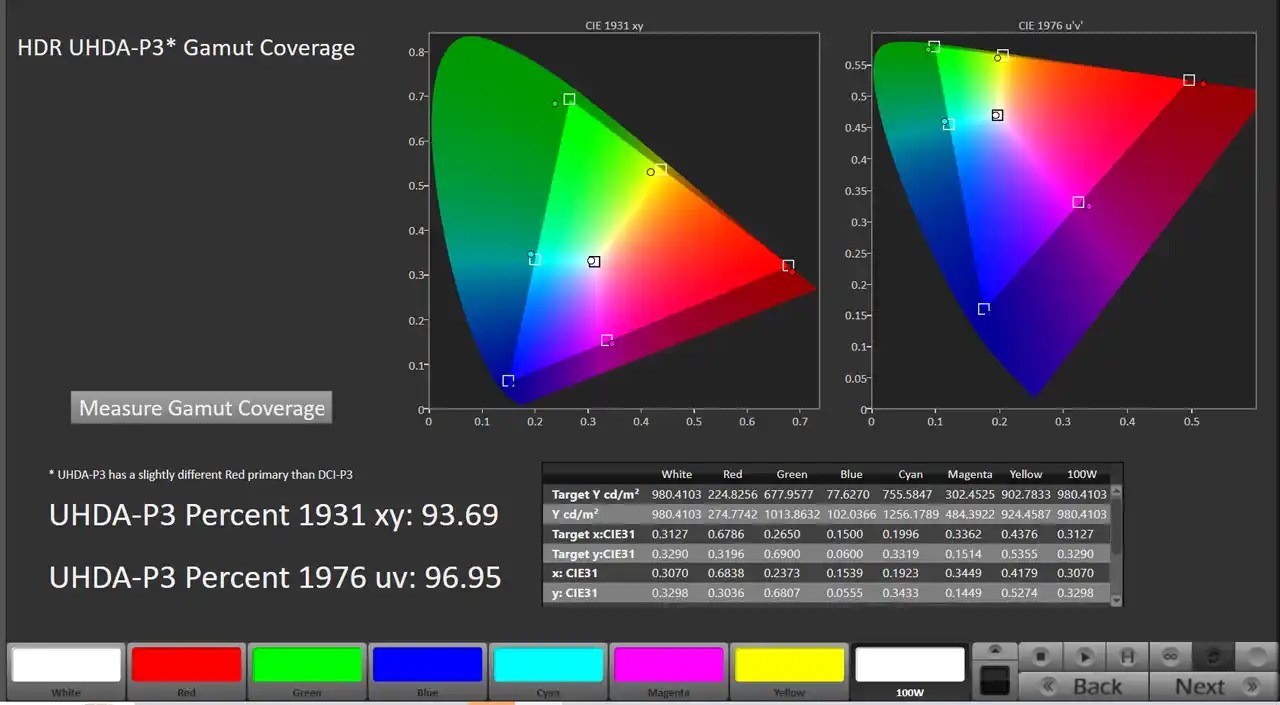Click the stop measurement icon
The image size is (1280, 705).
[x=1041, y=657]
